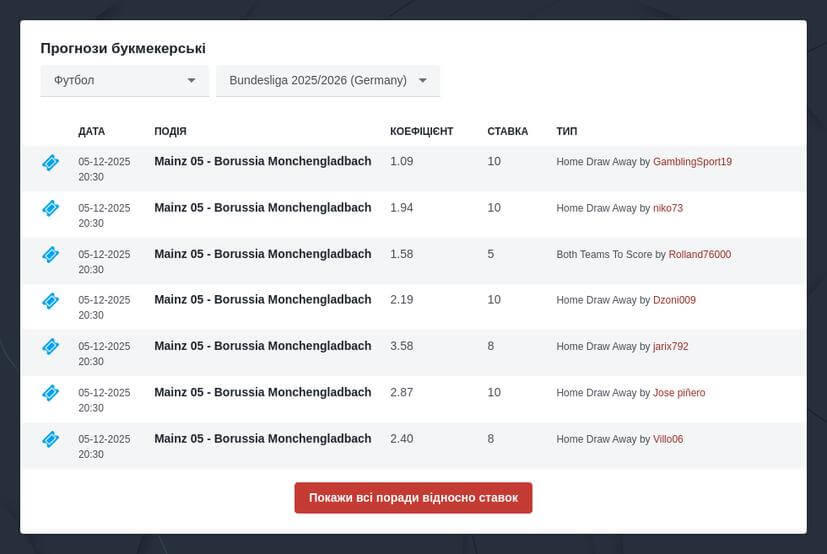Click the arrow on the Bundesliga selector
The height and width of the screenshot is (554, 827).
[423, 81]
